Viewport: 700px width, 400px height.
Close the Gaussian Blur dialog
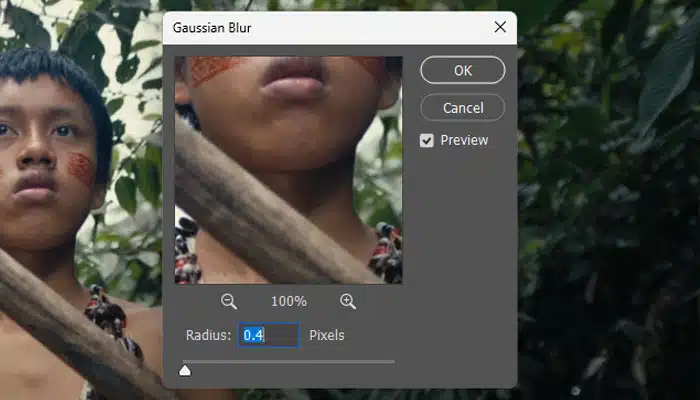click(500, 27)
